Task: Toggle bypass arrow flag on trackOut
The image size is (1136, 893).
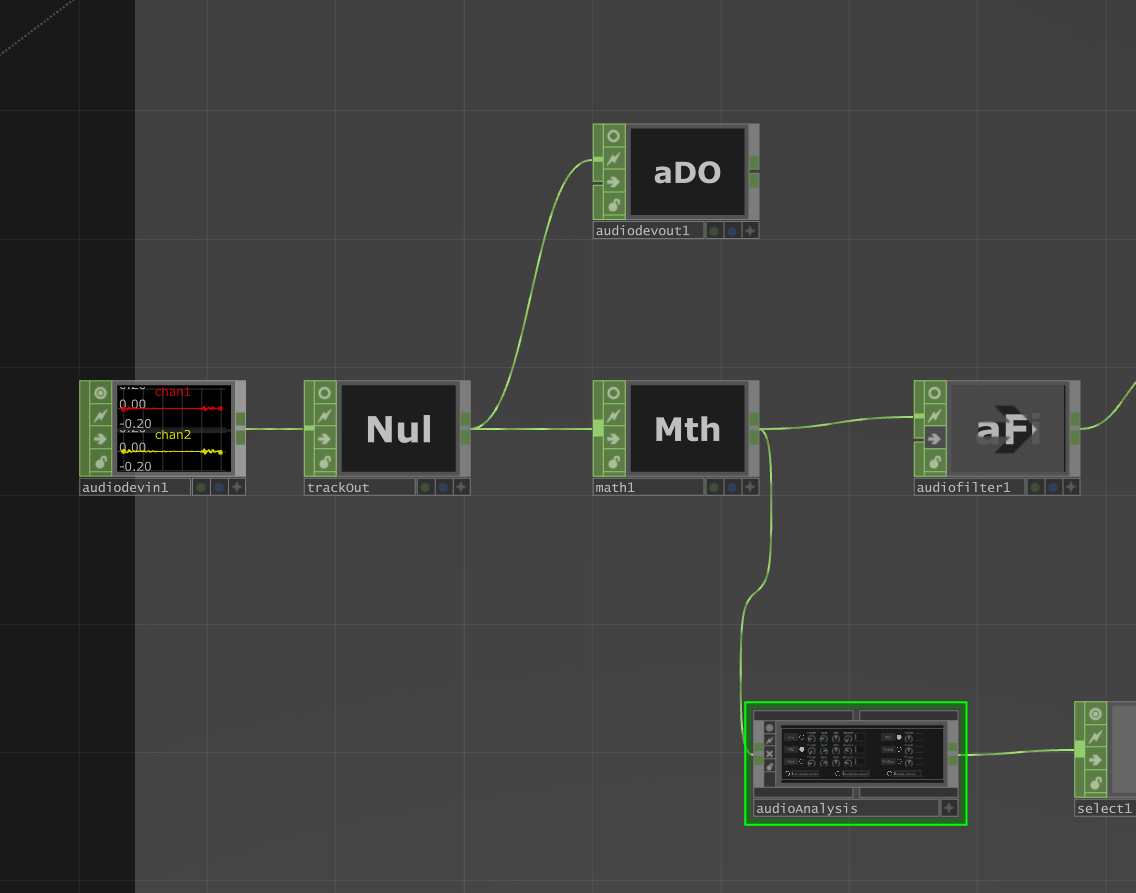Action: 325,439
